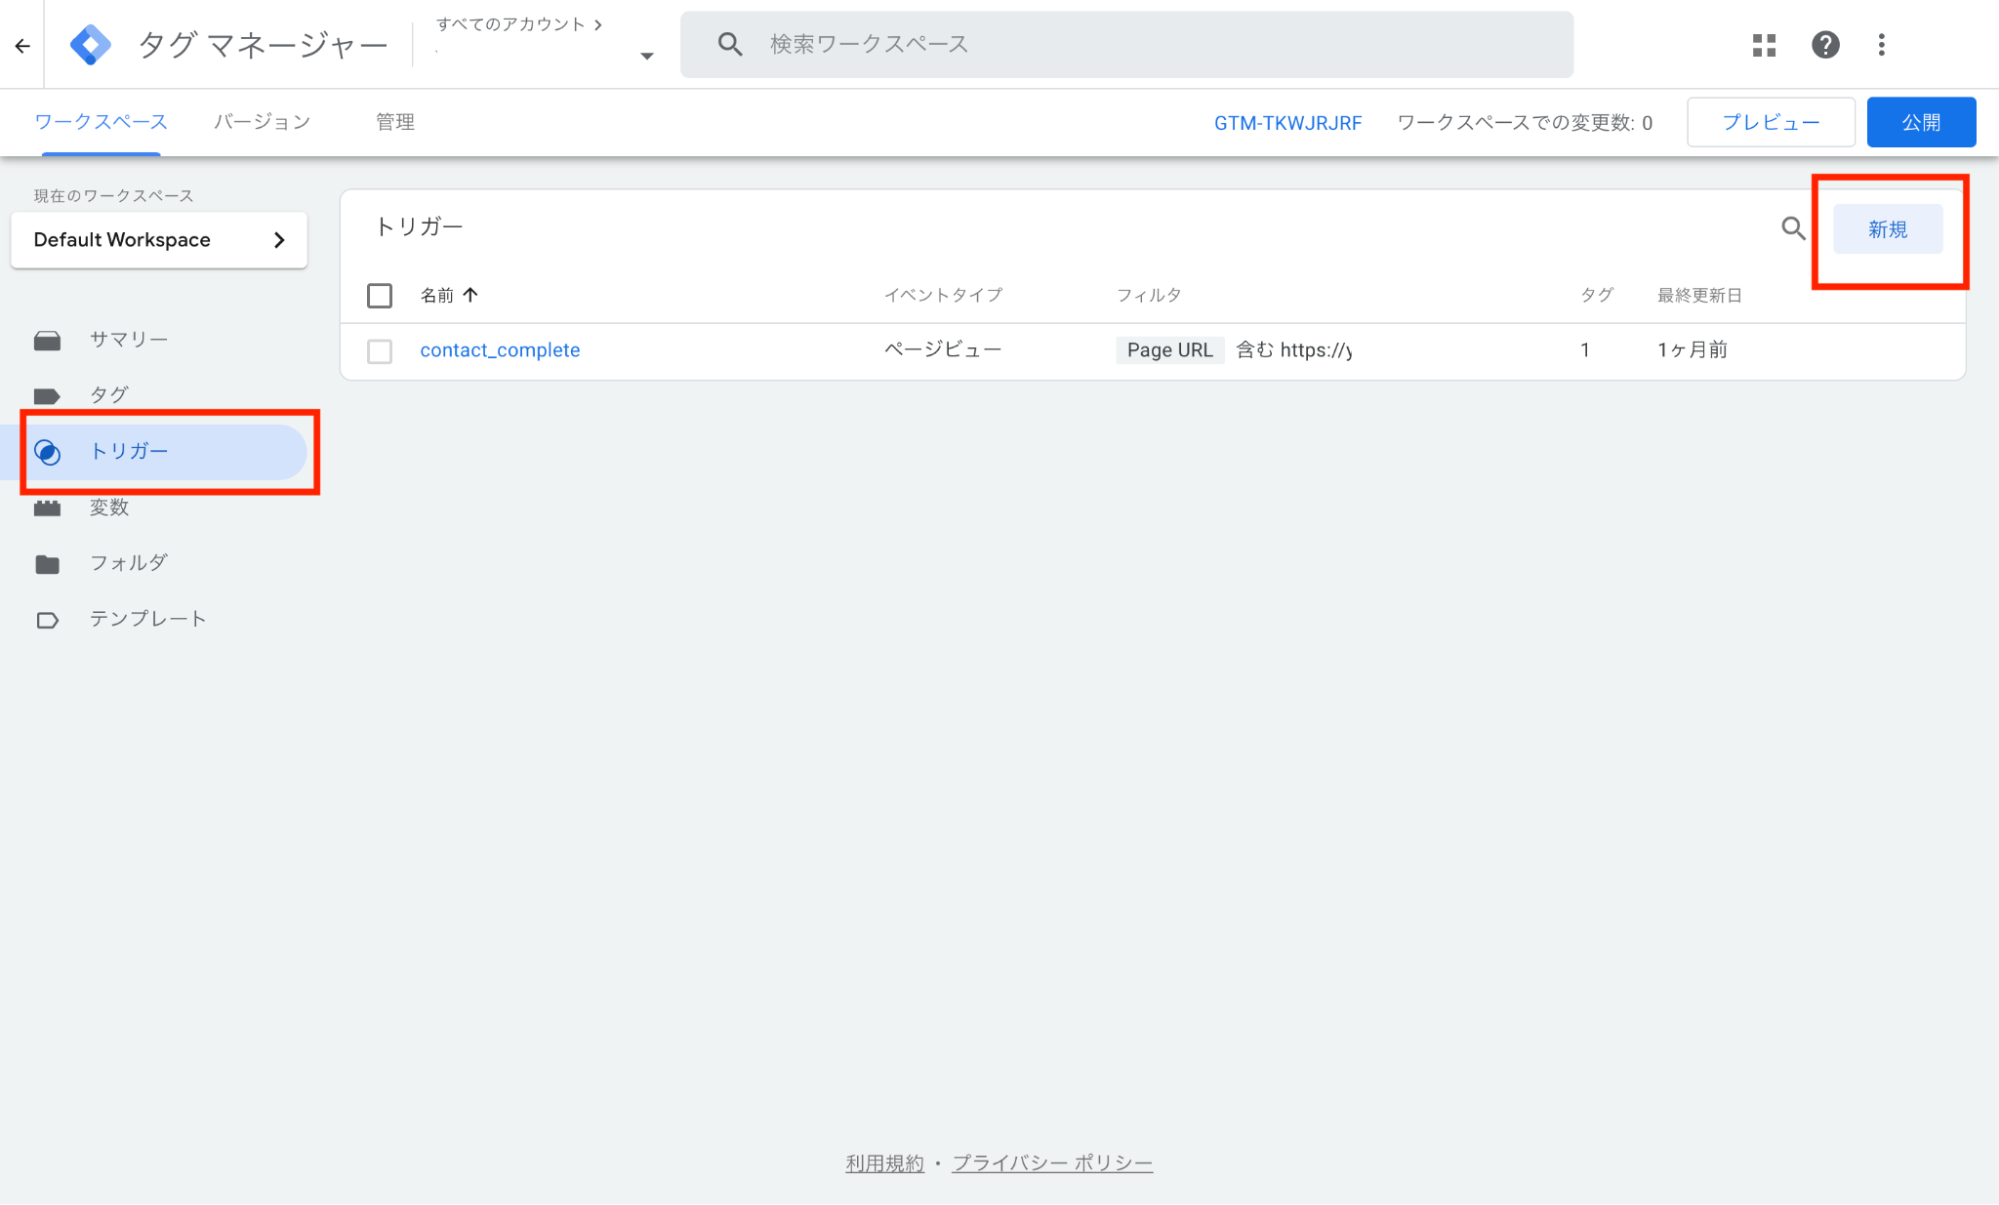Click the ページビュー event type cell
1999x1205 pixels.
coord(943,349)
